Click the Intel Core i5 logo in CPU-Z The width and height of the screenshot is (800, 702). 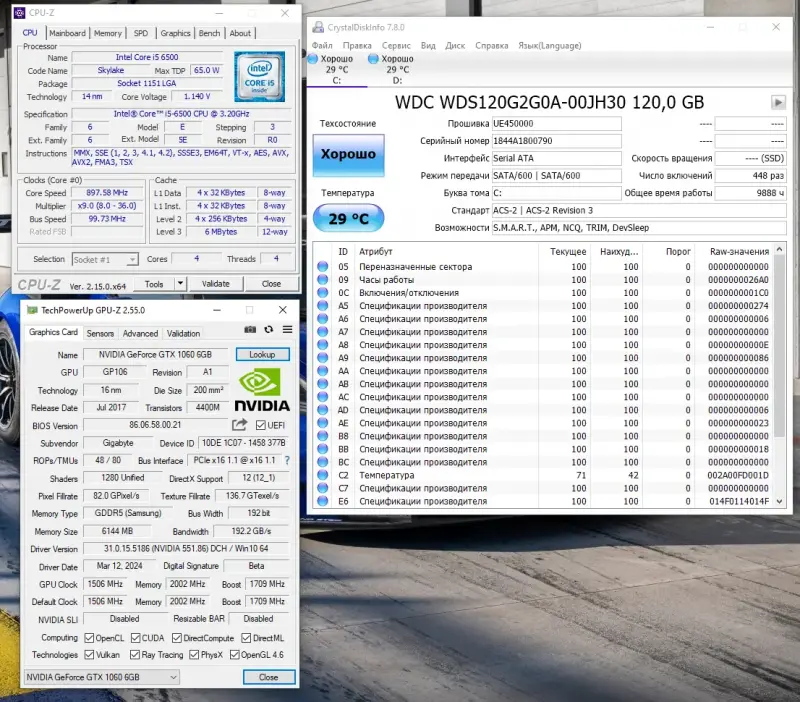coord(260,76)
